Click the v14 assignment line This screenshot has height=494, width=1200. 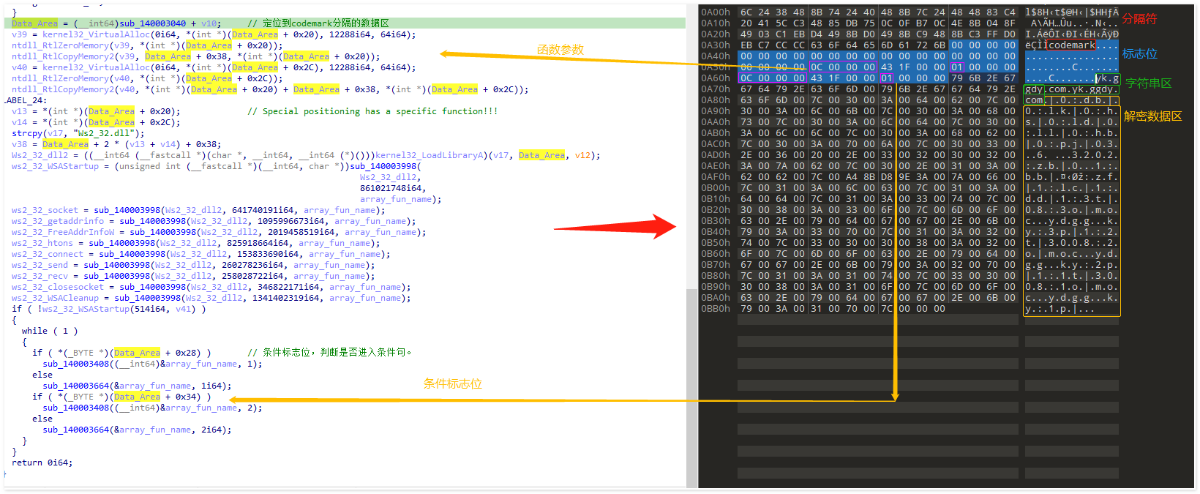pos(96,122)
